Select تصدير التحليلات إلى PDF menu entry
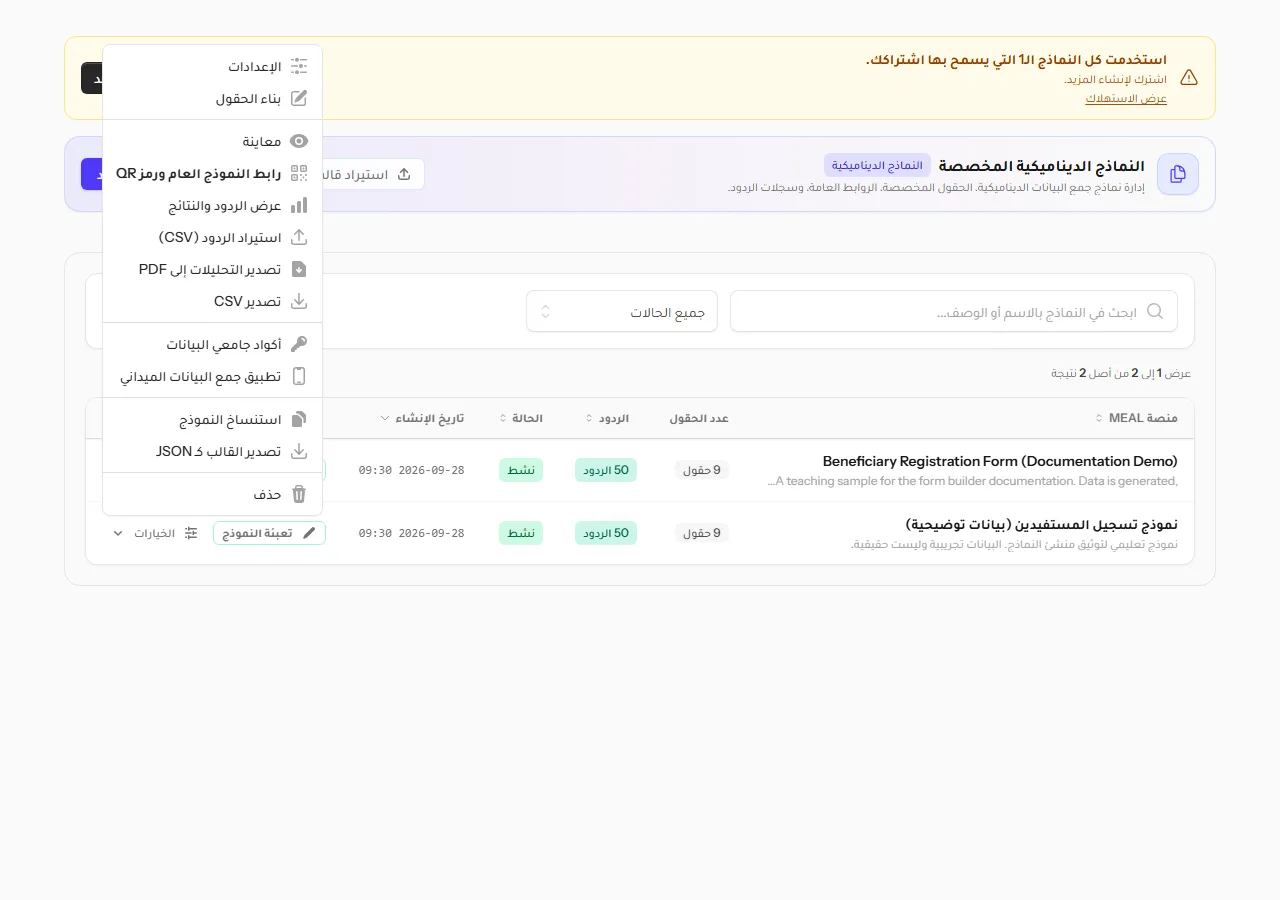Image resolution: width=1280 pixels, height=900 pixels. 212,269
